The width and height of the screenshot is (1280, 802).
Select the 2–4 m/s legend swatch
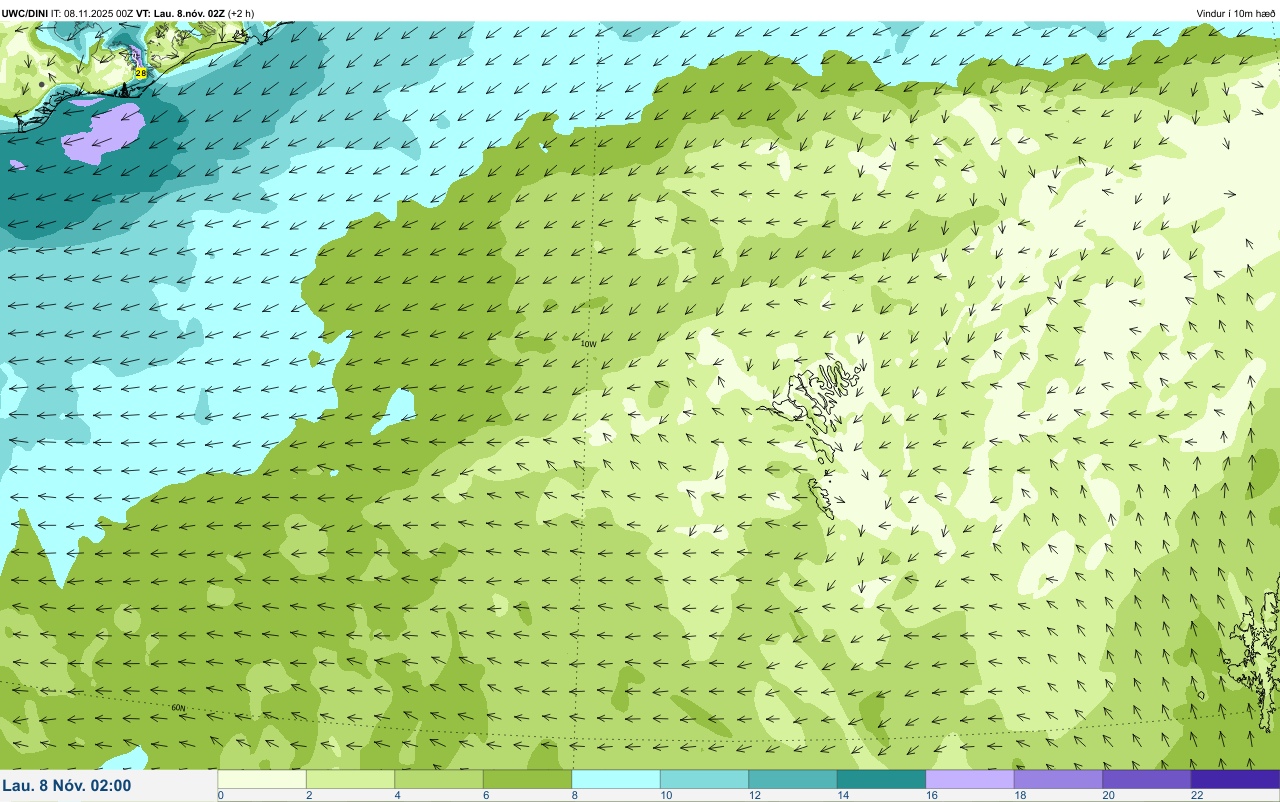coord(350,779)
